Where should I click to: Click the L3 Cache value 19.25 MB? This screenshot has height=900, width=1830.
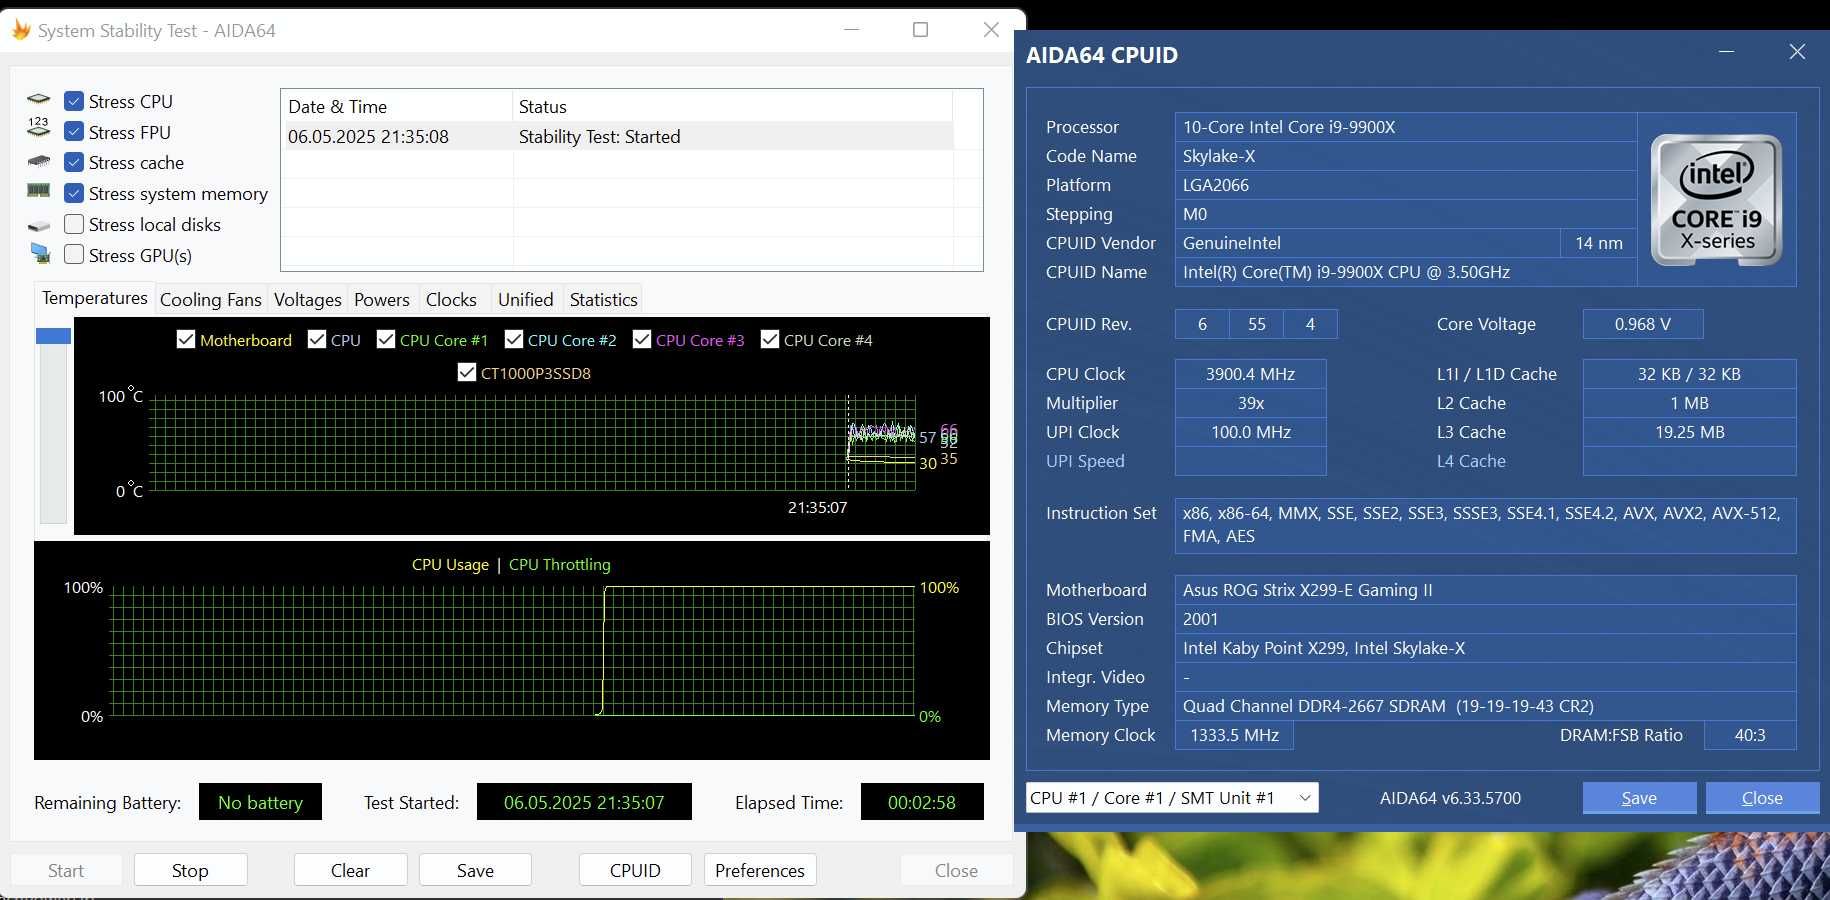pos(1689,432)
